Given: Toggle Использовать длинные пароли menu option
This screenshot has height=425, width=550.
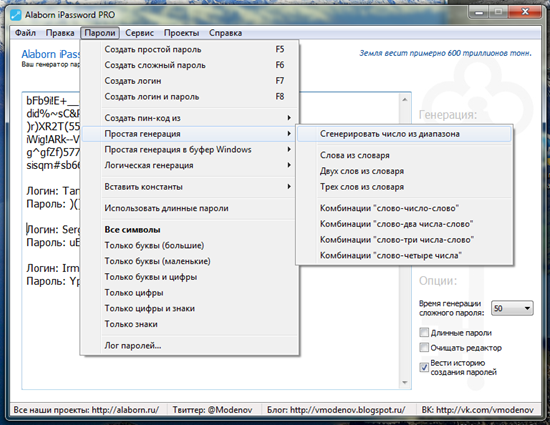Looking at the screenshot, I should click(190, 208).
